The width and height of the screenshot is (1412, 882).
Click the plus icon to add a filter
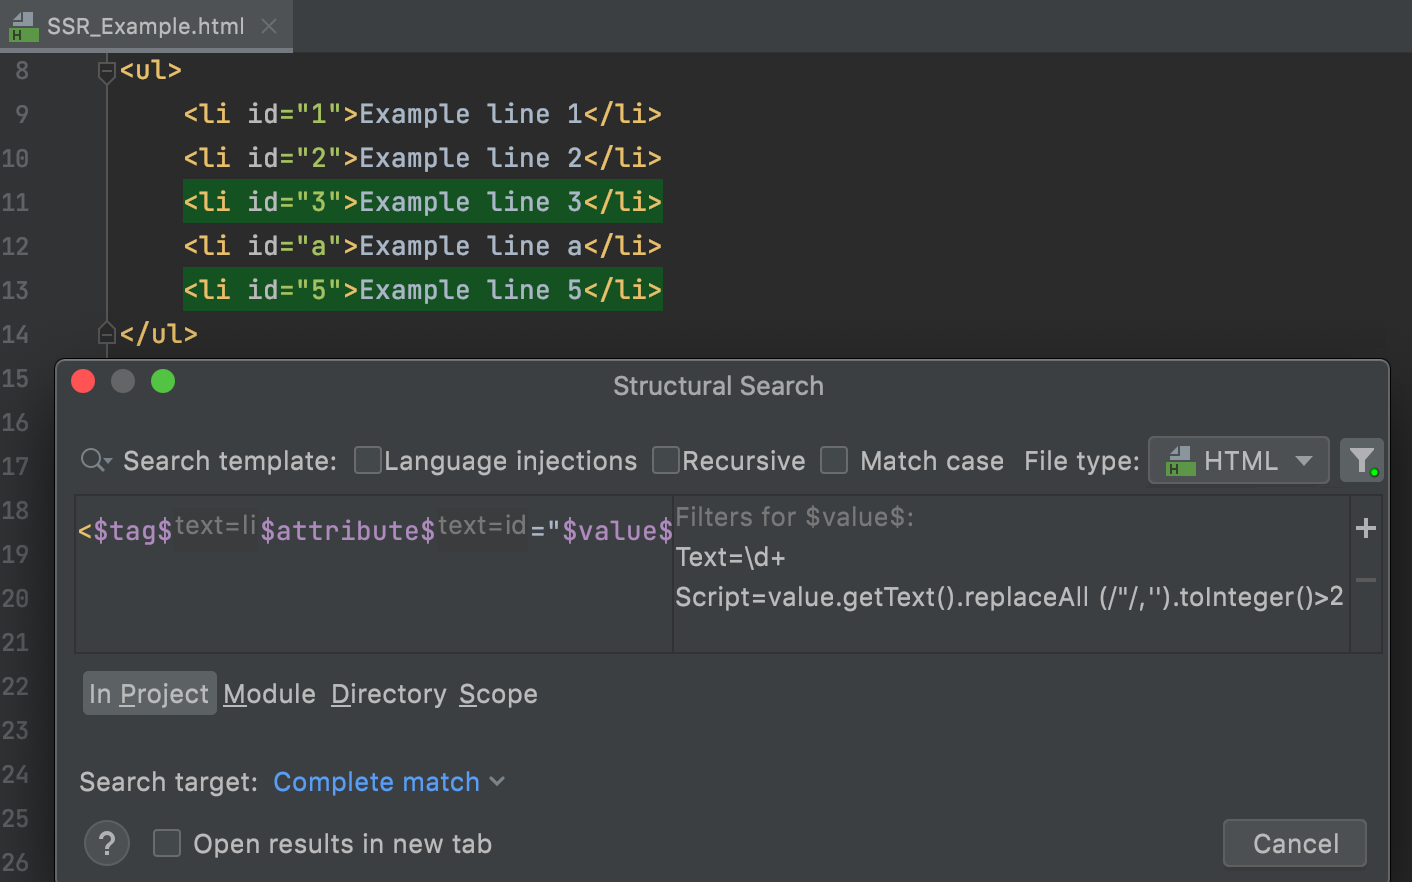click(1365, 528)
